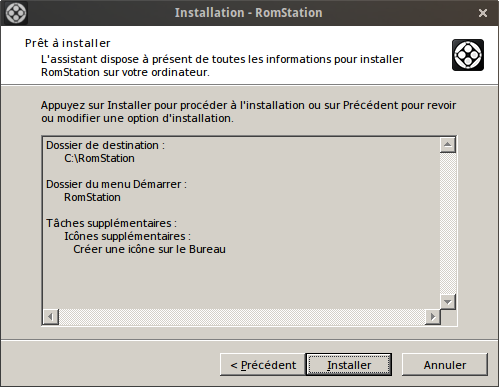Click the vertical scrollbar track in summary box
Screen dimensions: 499x387
point(448,223)
